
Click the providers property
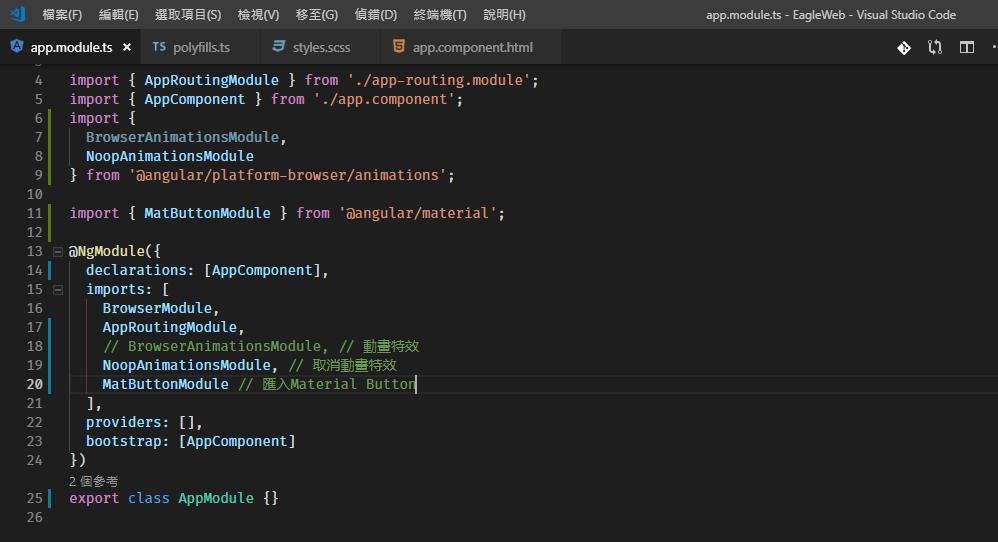pyautogui.click(x=123, y=422)
